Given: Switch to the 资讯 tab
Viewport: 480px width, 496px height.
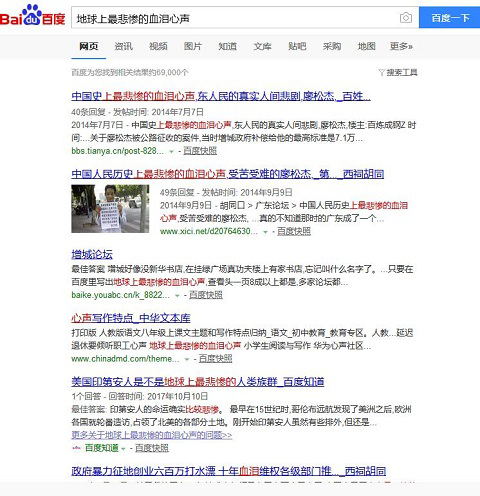Looking at the screenshot, I should tap(123, 46).
